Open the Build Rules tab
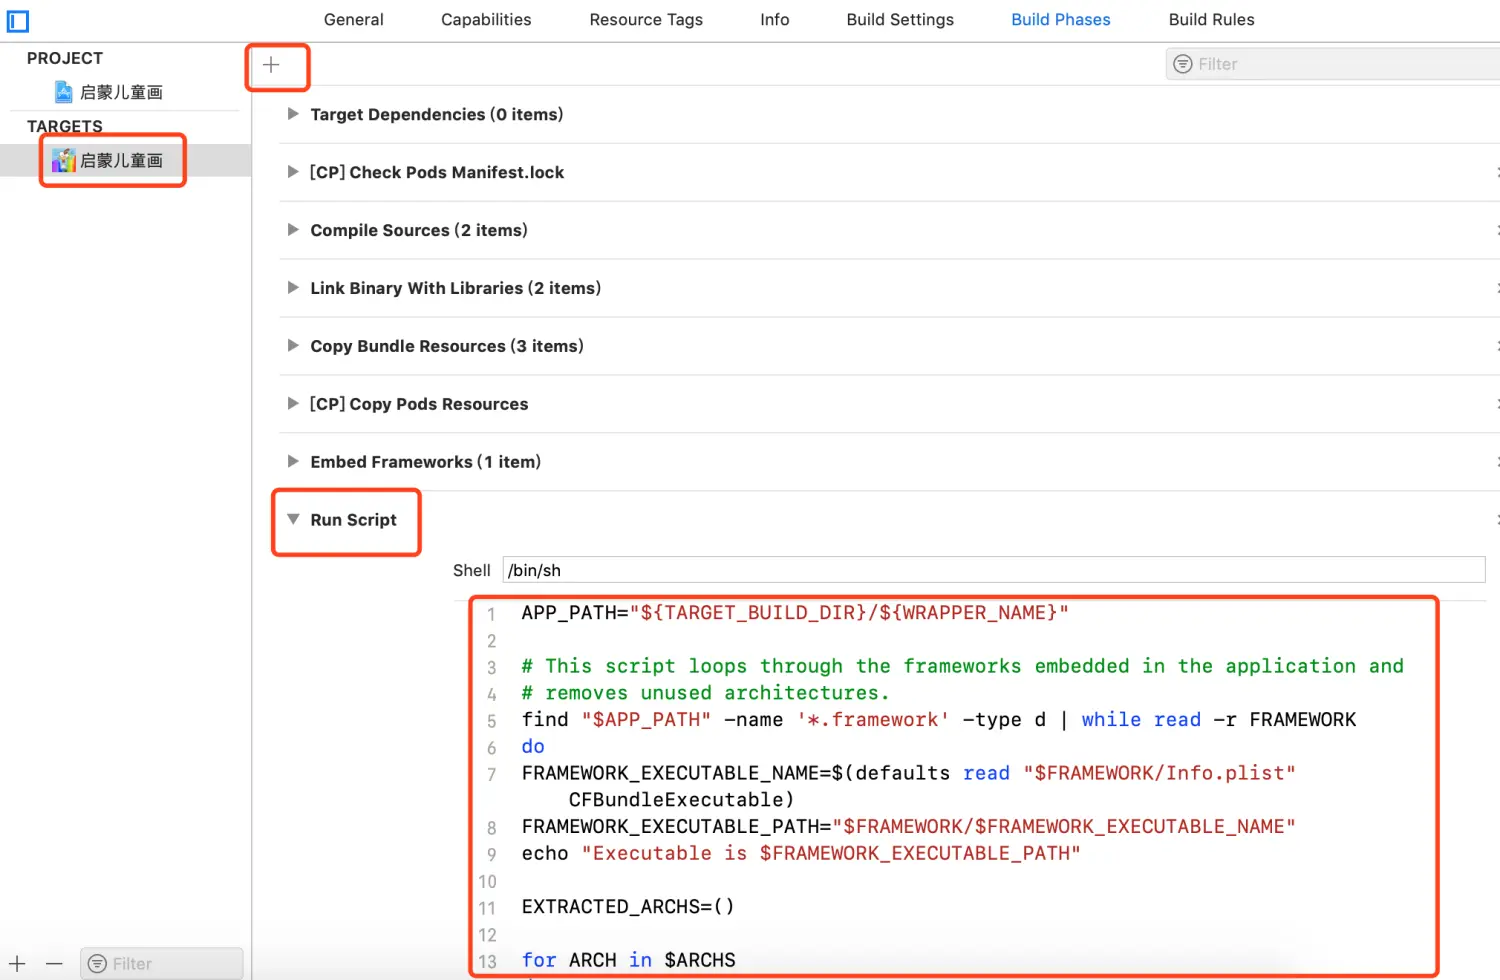Viewport: 1500px width, 980px height. (x=1211, y=20)
